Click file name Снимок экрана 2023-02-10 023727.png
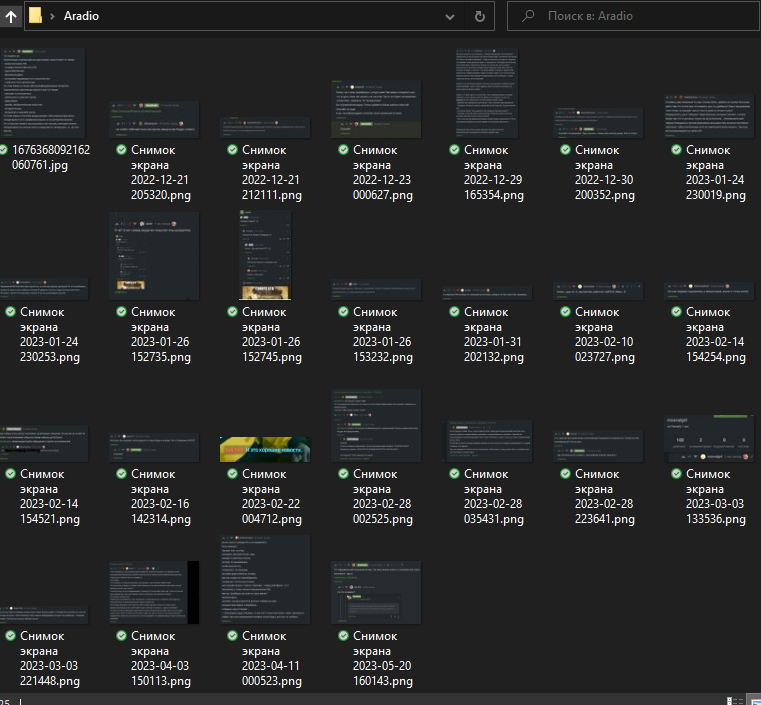Image resolution: width=761 pixels, height=705 pixels. click(606, 334)
